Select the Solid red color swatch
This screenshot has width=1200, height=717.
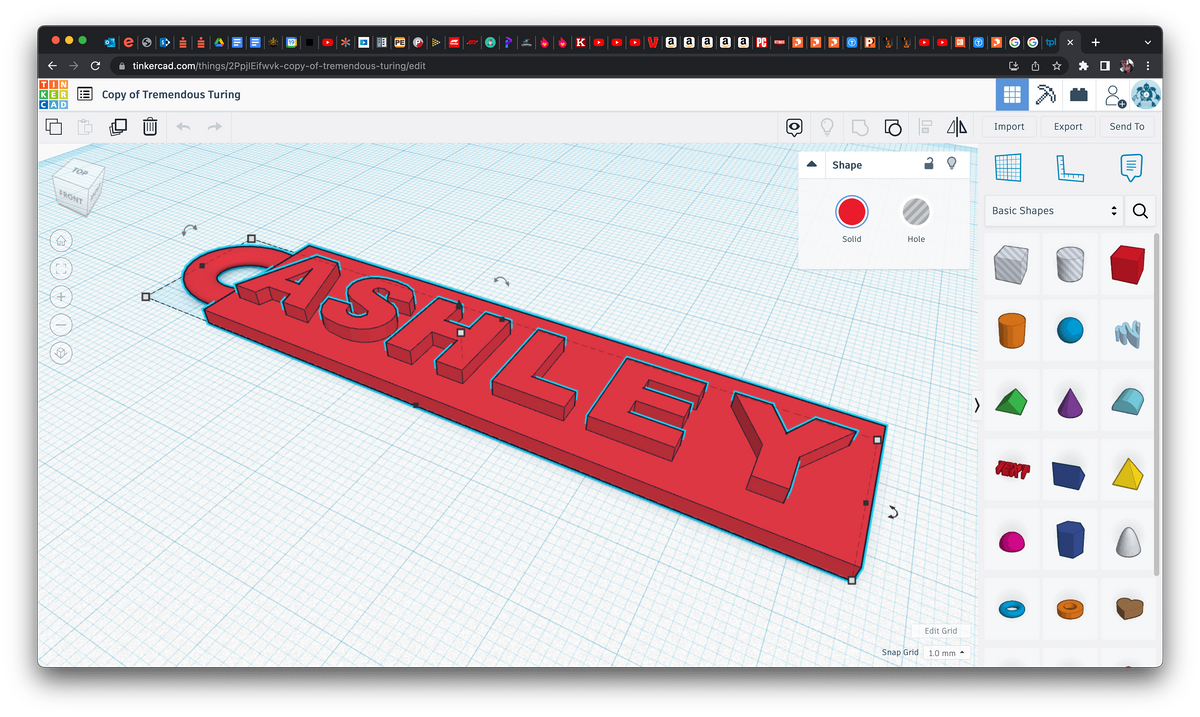pos(851,211)
